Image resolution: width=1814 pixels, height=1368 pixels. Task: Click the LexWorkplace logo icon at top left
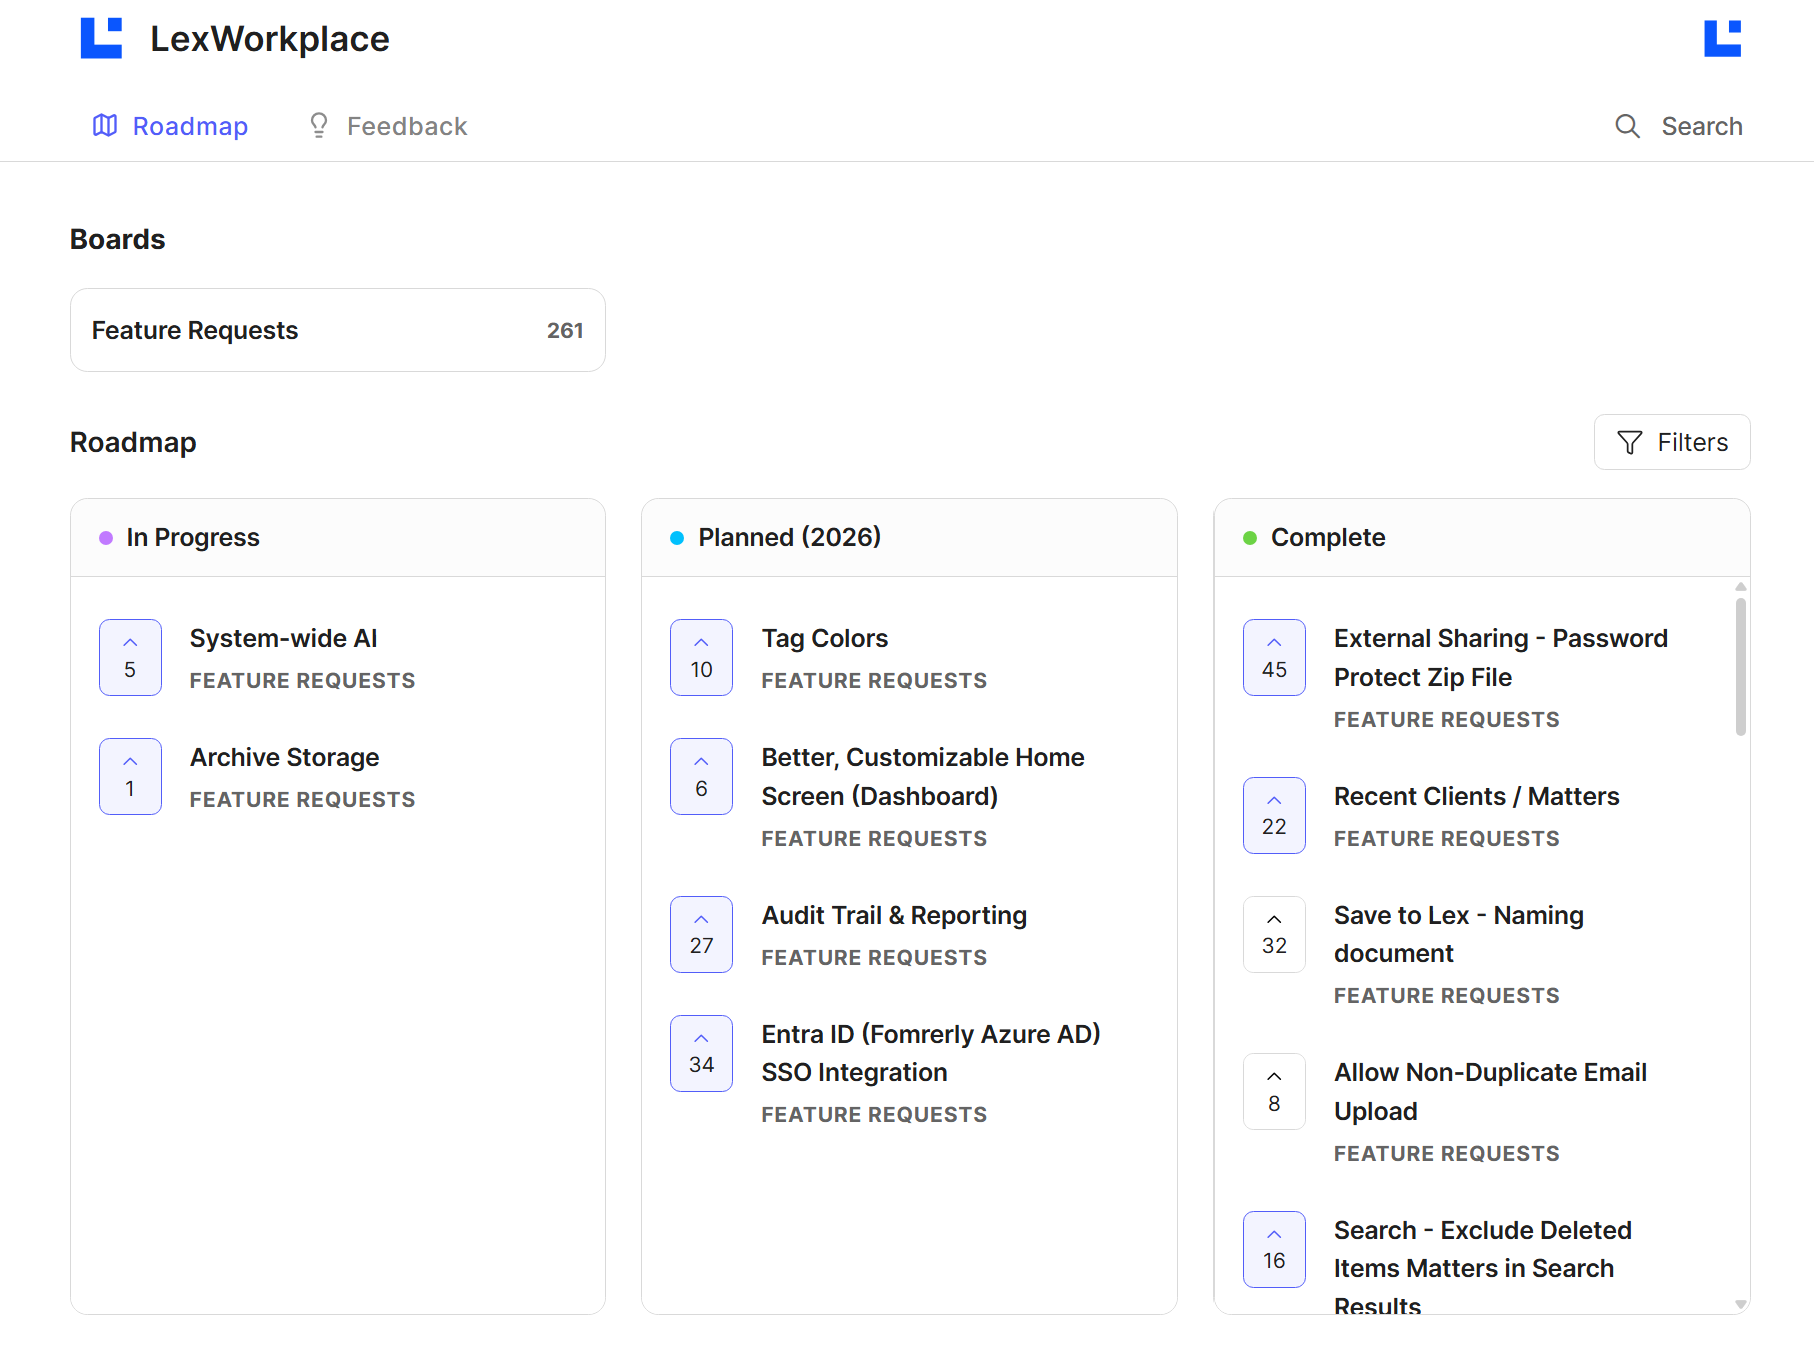(101, 38)
